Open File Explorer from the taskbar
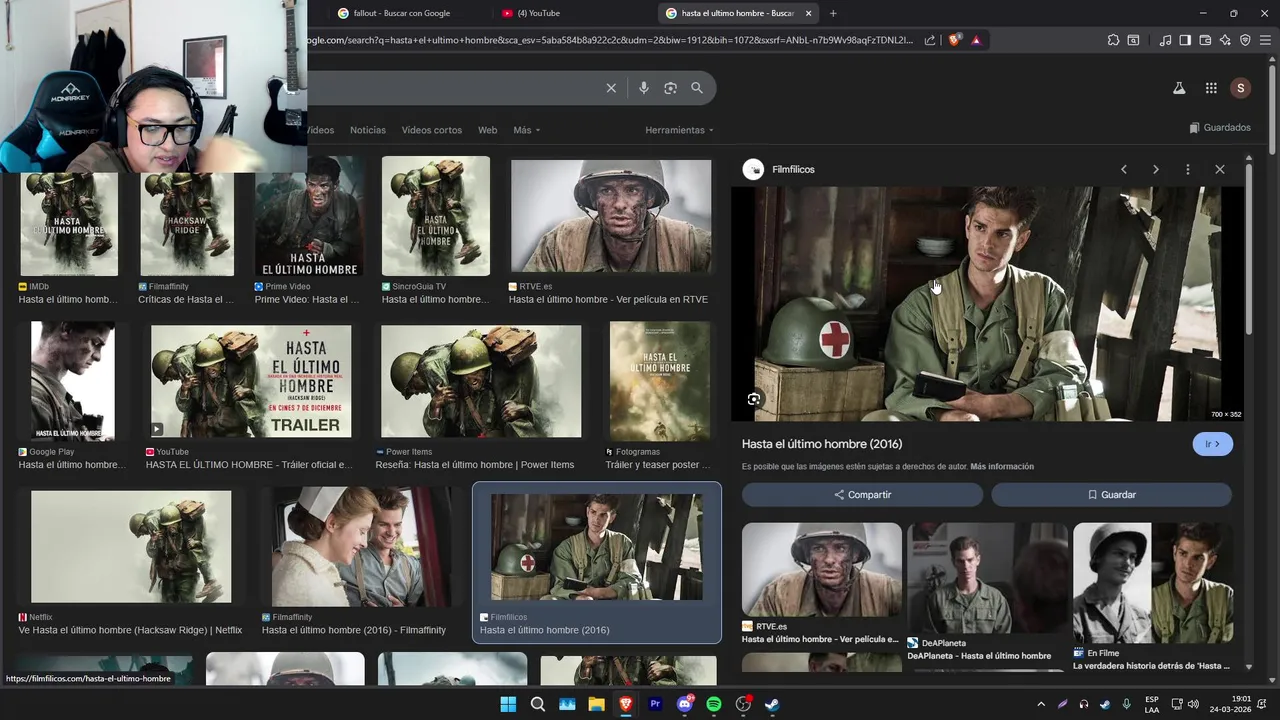The image size is (1280, 720). (x=597, y=704)
